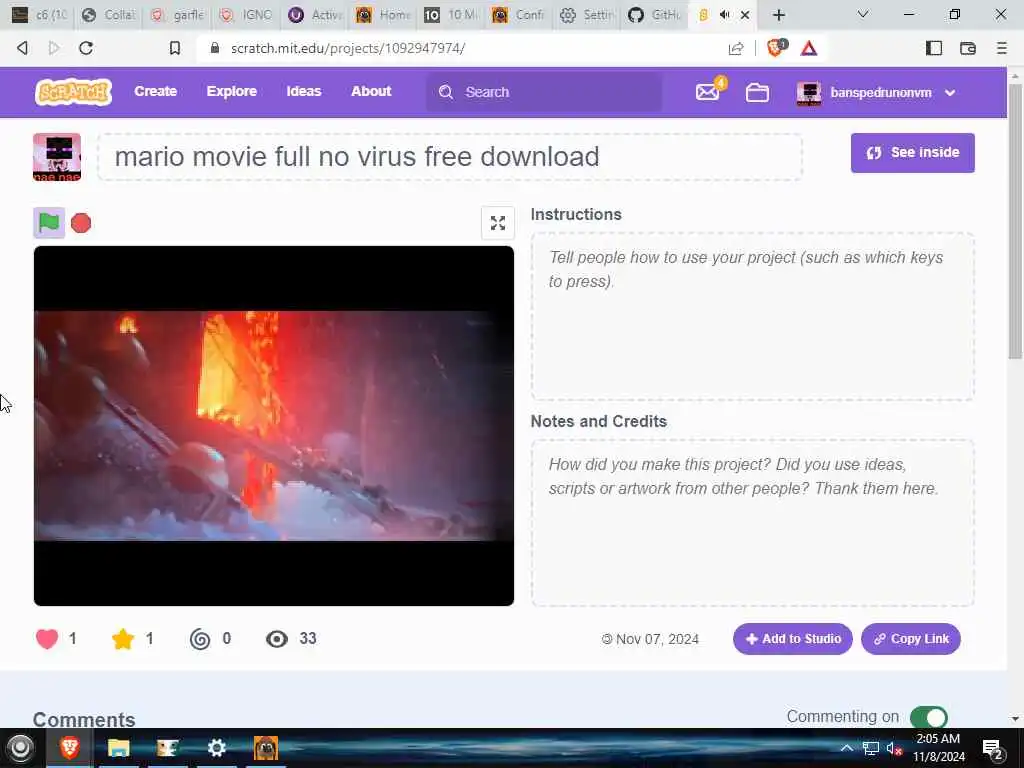1024x768 pixels.
Task: Switch to the garfie browser tab
Action: [x=178, y=15]
